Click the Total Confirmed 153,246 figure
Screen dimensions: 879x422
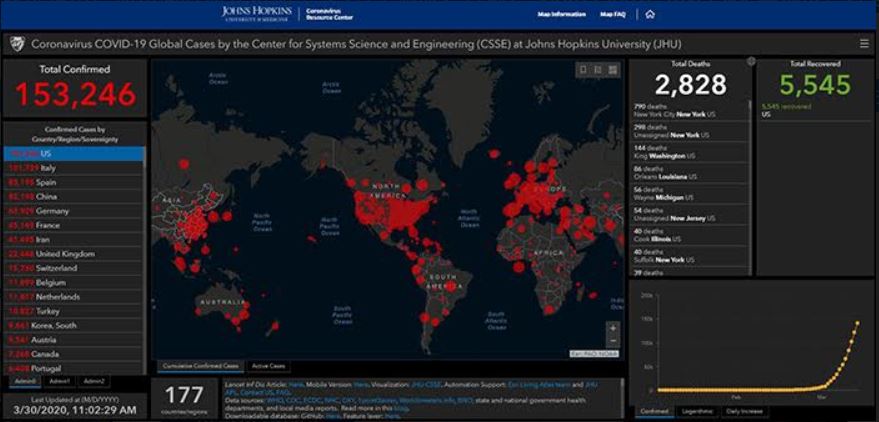tap(75, 94)
